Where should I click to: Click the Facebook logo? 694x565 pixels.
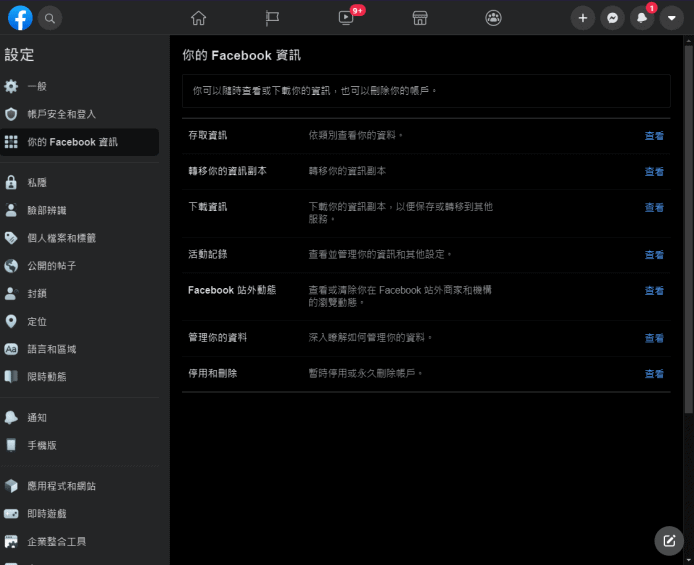(20, 18)
